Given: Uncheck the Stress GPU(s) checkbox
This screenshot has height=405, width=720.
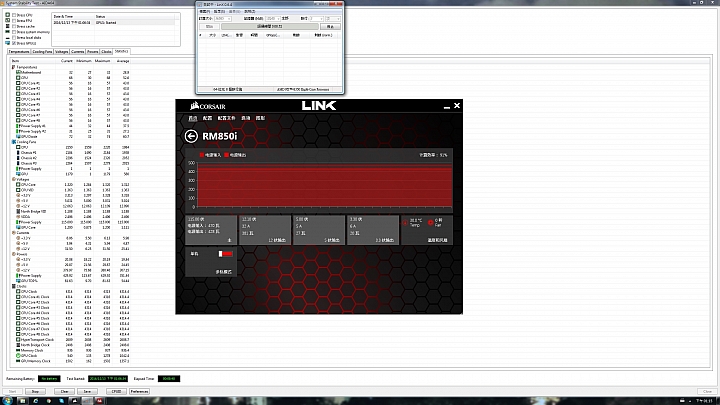Looking at the screenshot, I should [14, 43].
